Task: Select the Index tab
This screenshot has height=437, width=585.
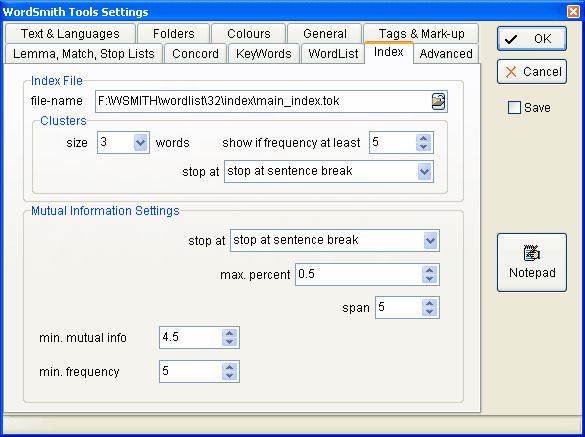Action: pyautogui.click(x=388, y=52)
